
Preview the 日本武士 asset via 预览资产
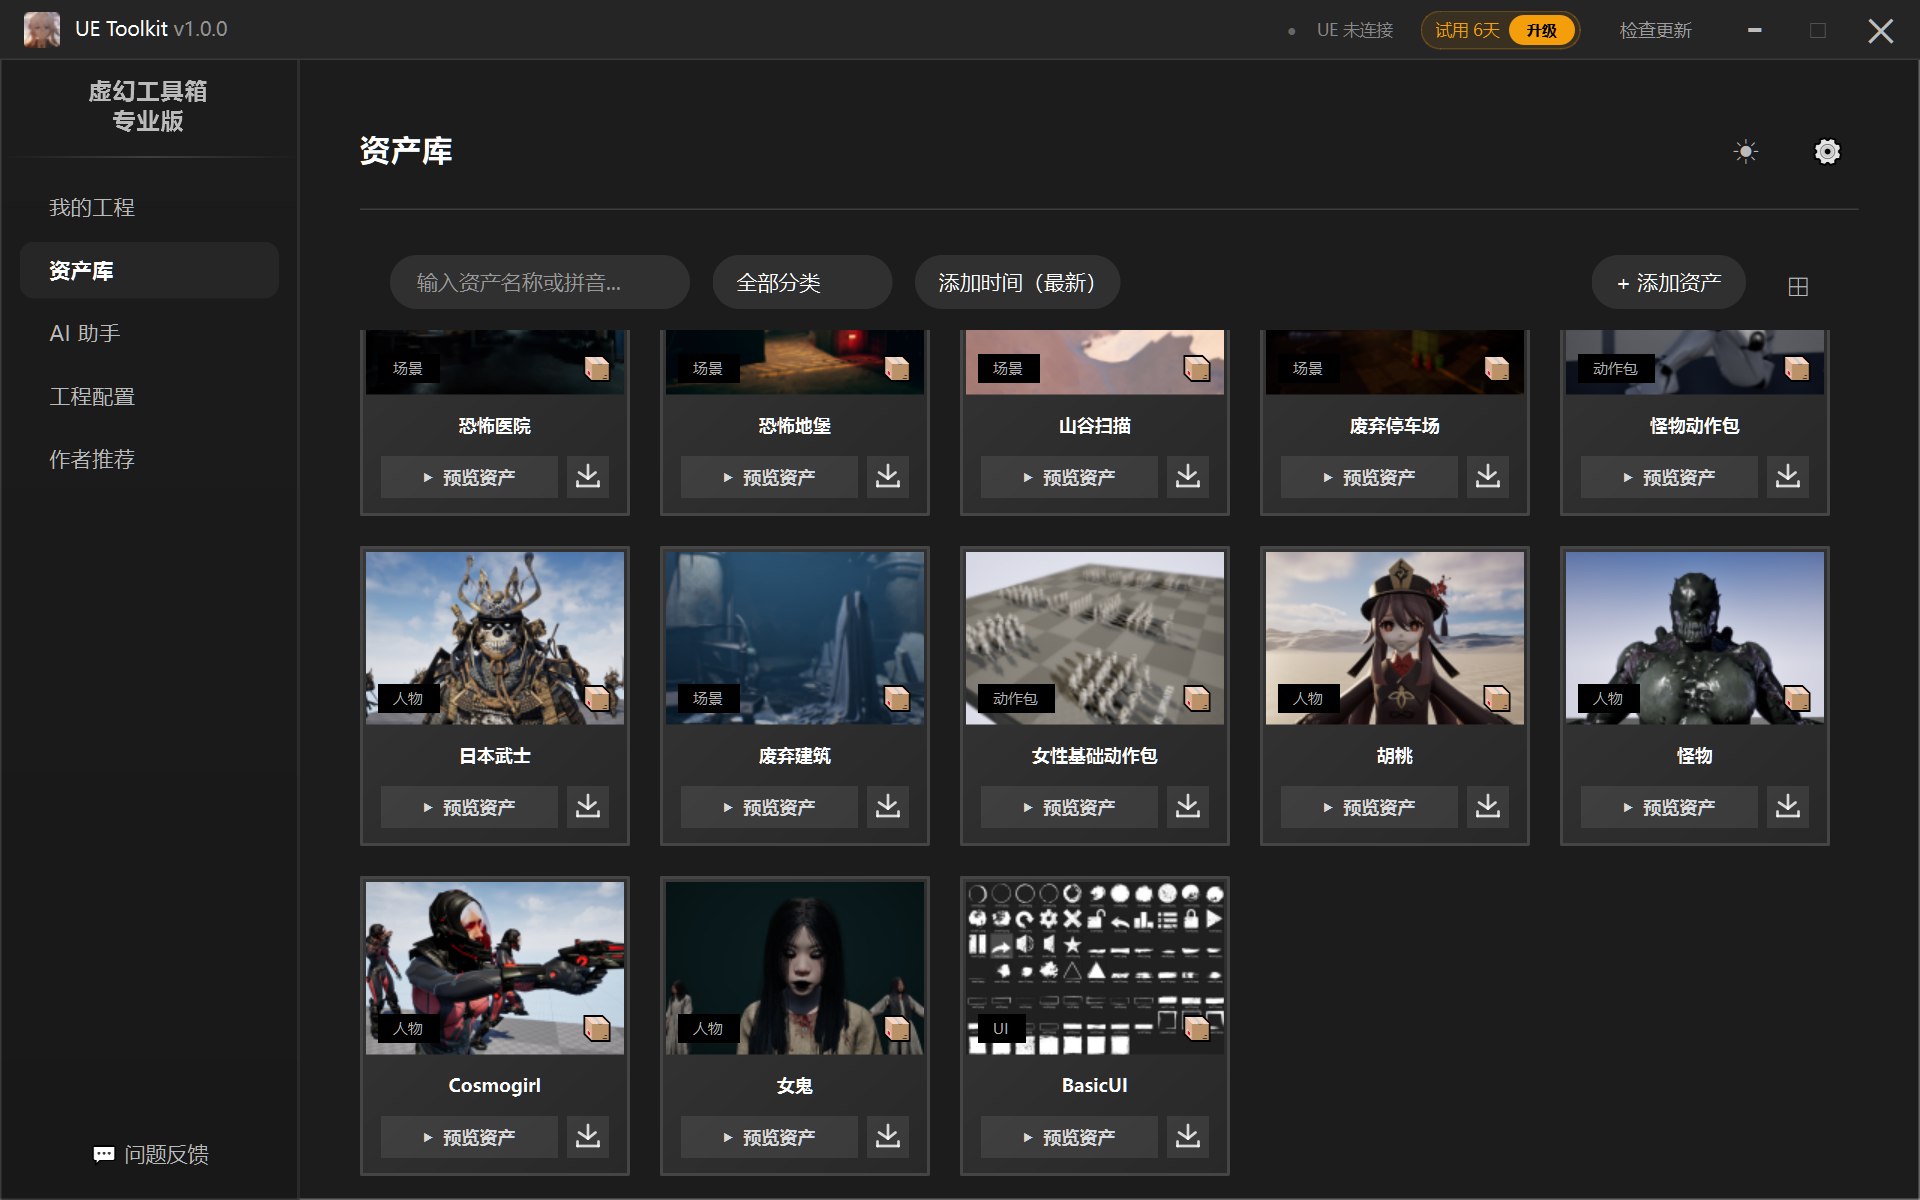[x=468, y=806]
